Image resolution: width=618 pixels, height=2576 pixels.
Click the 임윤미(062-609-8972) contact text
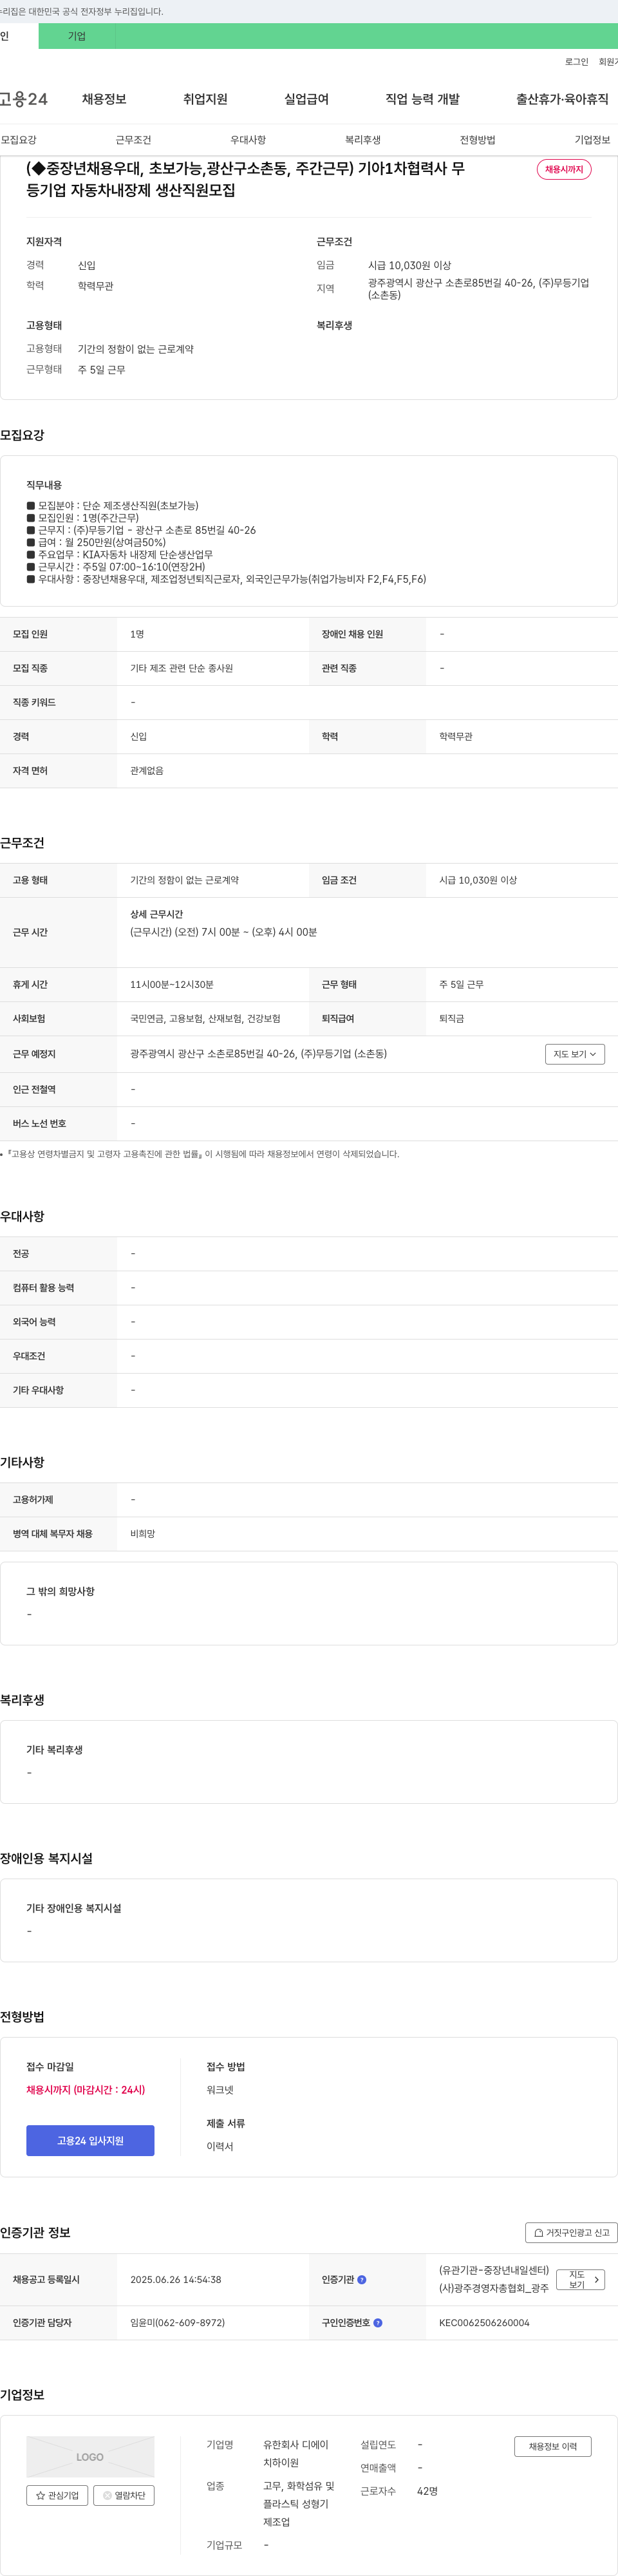click(177, 2323)
